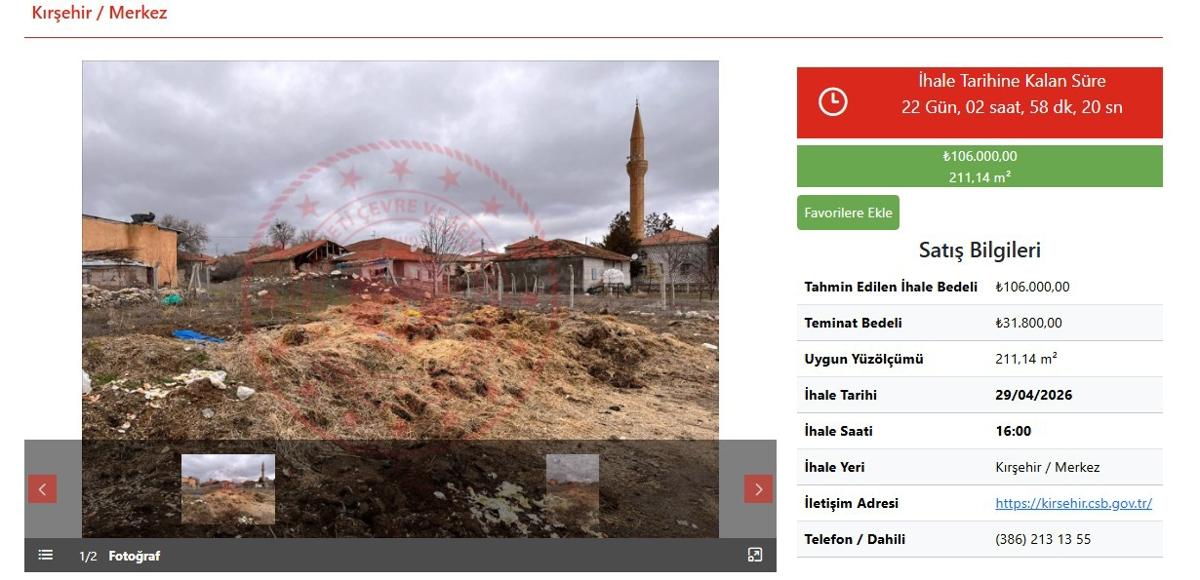Select the Tahmin Edilen İhale Bedeli label
This screenshot has width=1200, height=580.
891,287
